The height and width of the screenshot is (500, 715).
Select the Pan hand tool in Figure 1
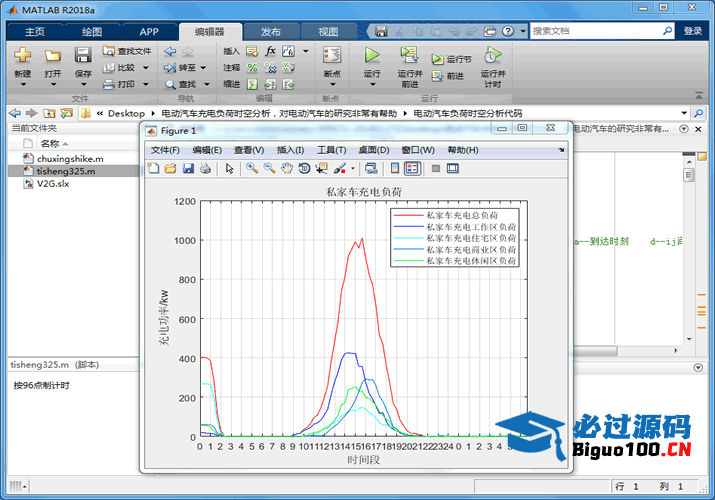click(287, 169)
